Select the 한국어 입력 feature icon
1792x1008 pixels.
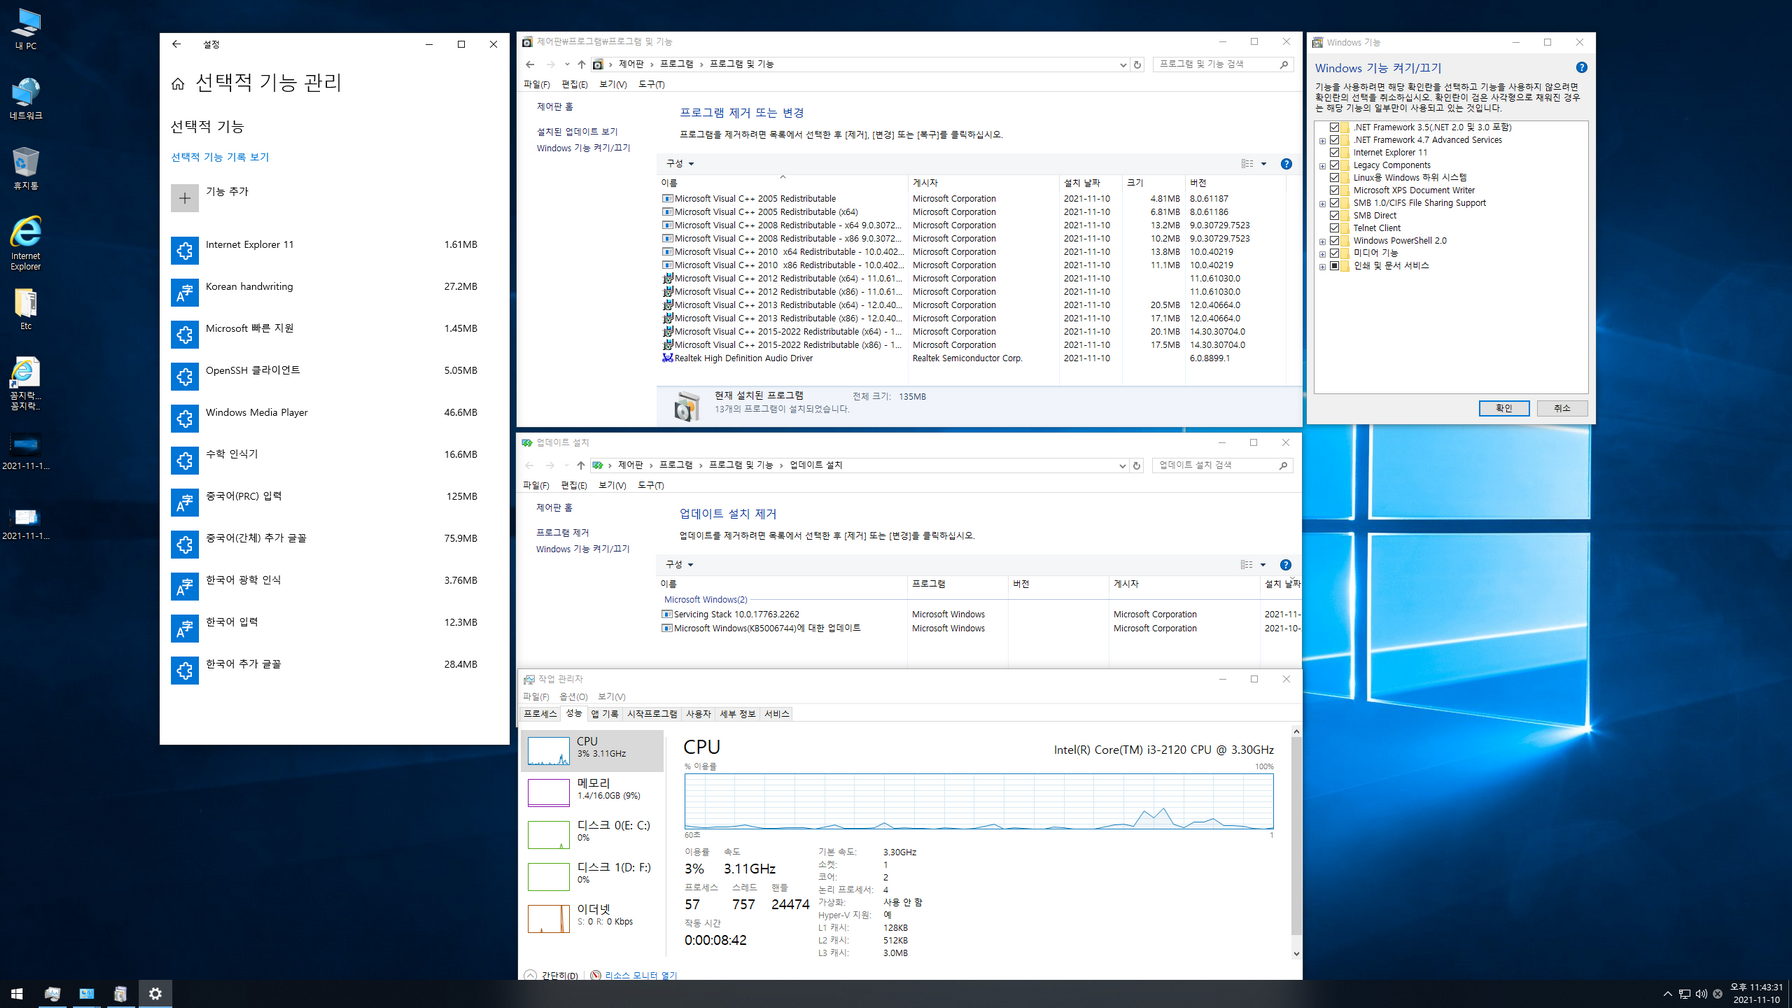185,628
